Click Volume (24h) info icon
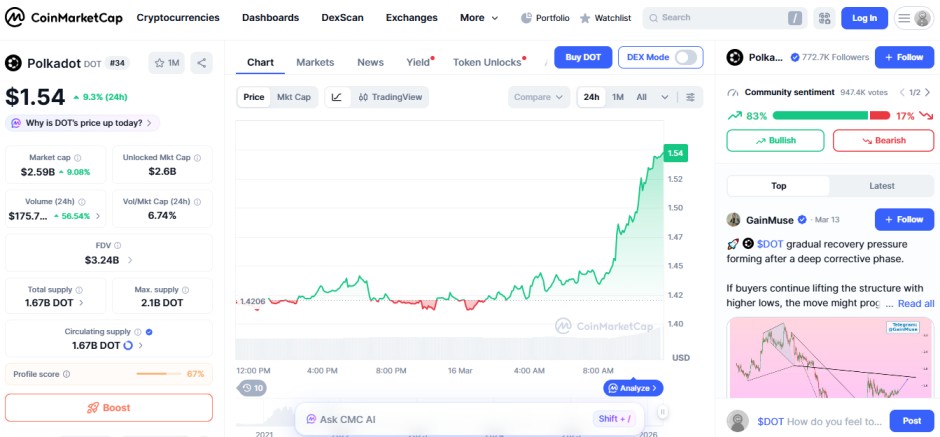940x437 pixels. (x=82, y=202)
